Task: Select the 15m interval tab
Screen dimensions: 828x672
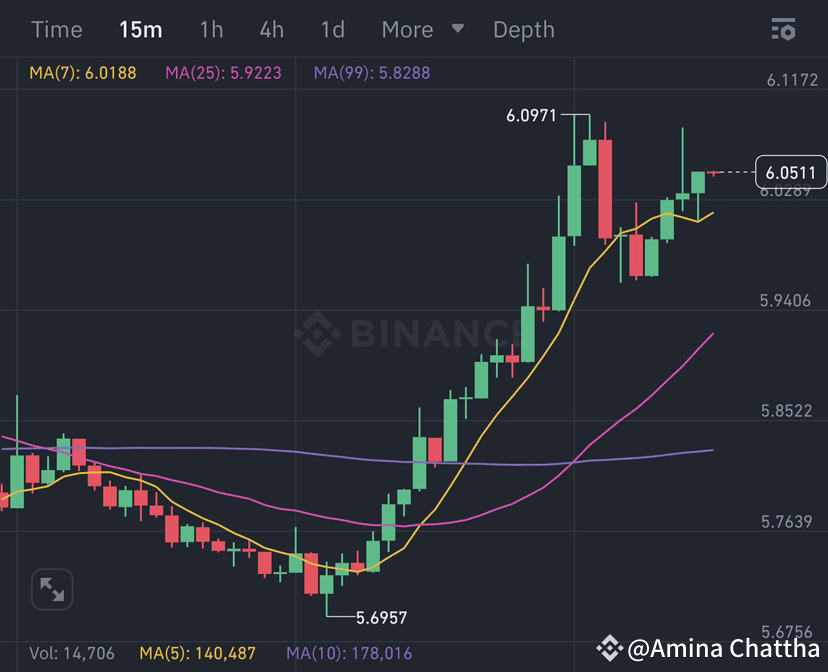Action: click(x=141, y=30)
